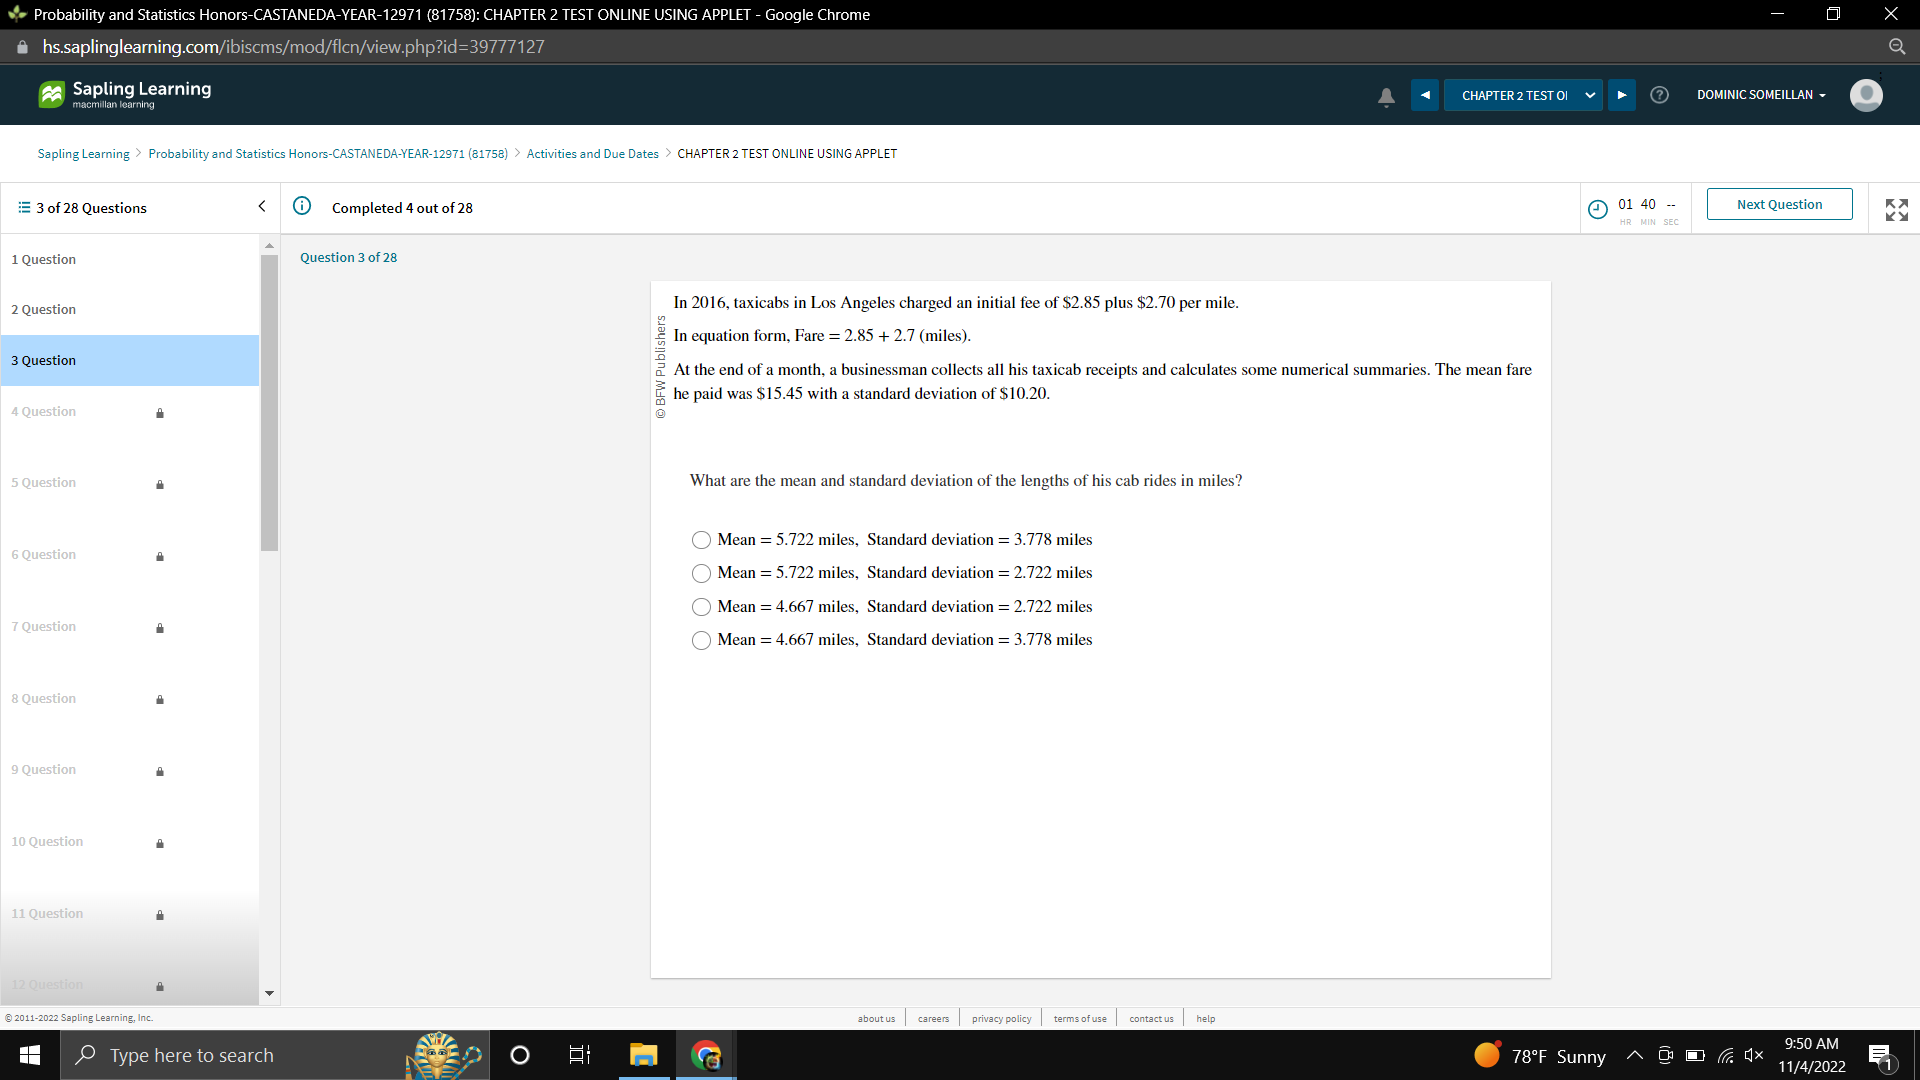1920x1080 pixels.
Task: Click the previous activity arrow icon
Action: (x=1425, y=95)
